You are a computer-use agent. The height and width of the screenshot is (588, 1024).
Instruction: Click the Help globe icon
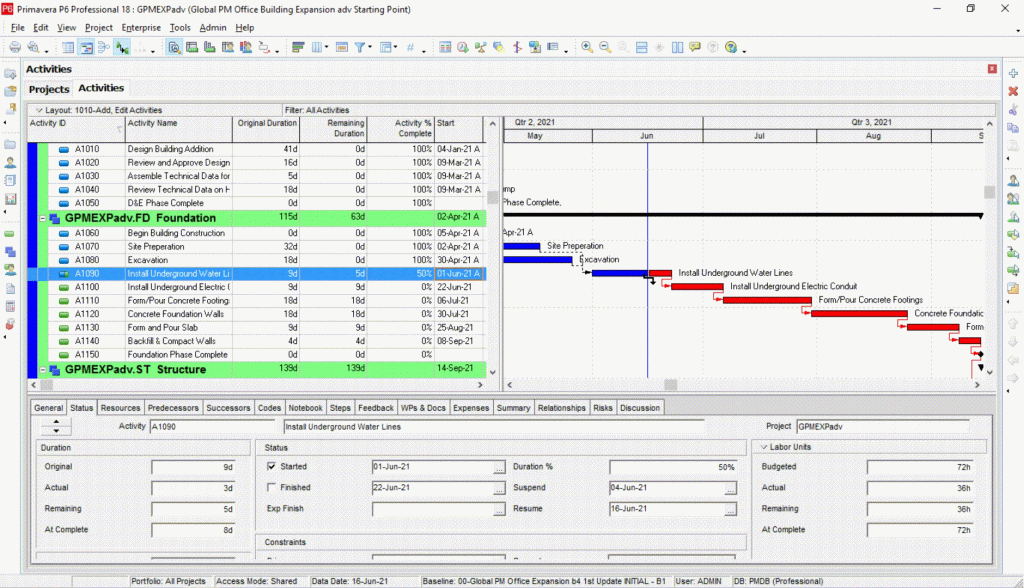(731, 47)
